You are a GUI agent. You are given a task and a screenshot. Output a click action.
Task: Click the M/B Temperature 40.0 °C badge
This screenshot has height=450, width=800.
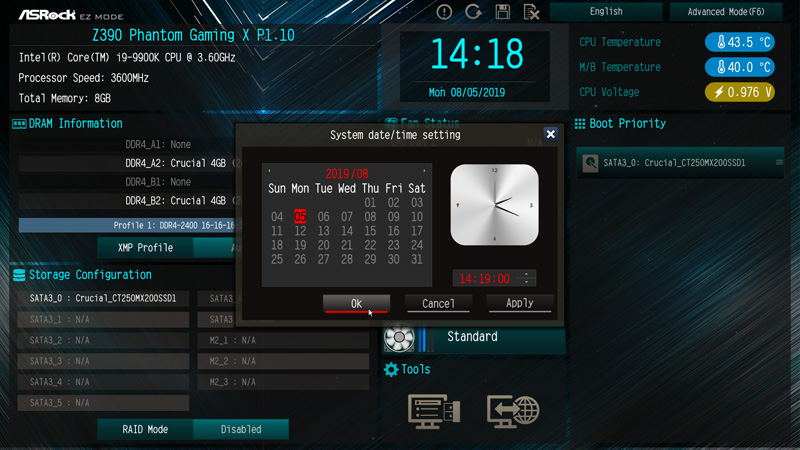tap(740, 67)
